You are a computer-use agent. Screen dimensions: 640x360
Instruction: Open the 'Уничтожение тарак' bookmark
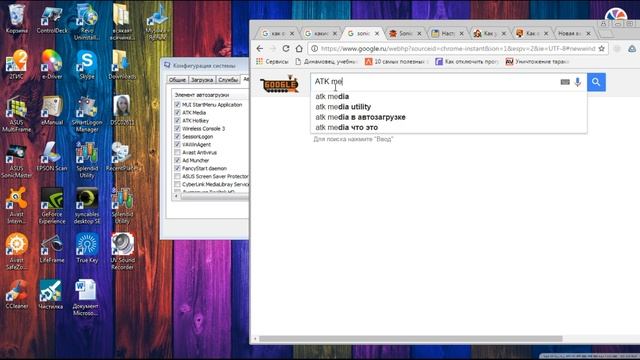point(538,62)
